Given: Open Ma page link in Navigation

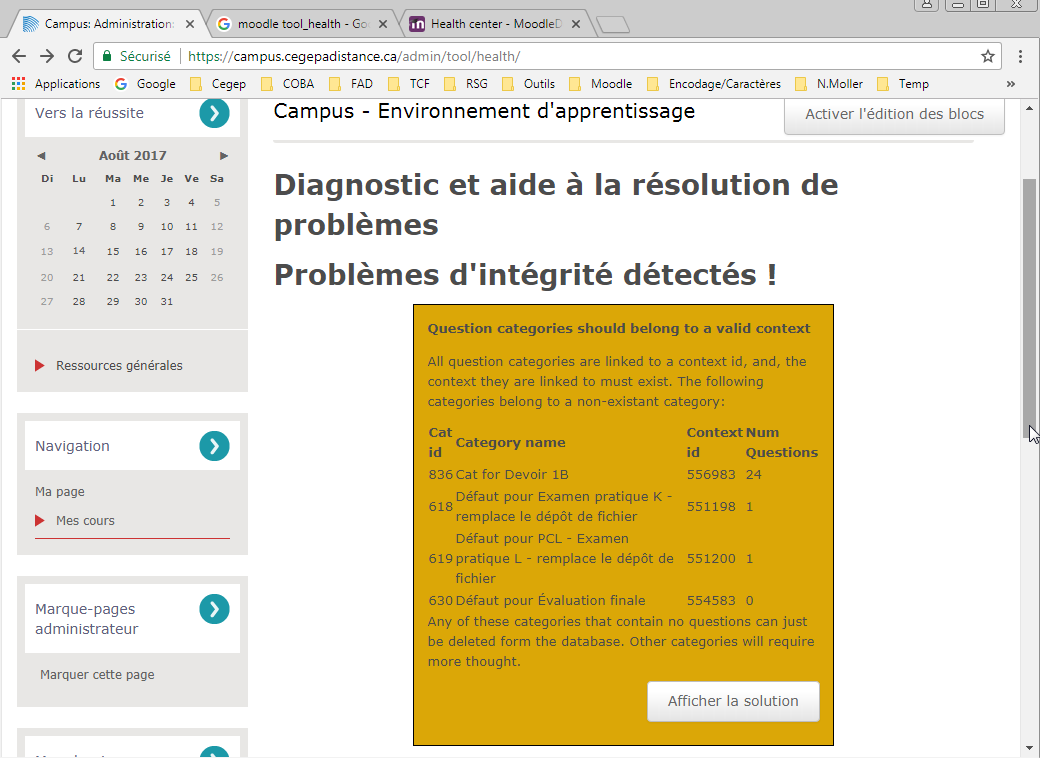Looking at the screenshot, I should pyautogui.click(x=60, y=492).
